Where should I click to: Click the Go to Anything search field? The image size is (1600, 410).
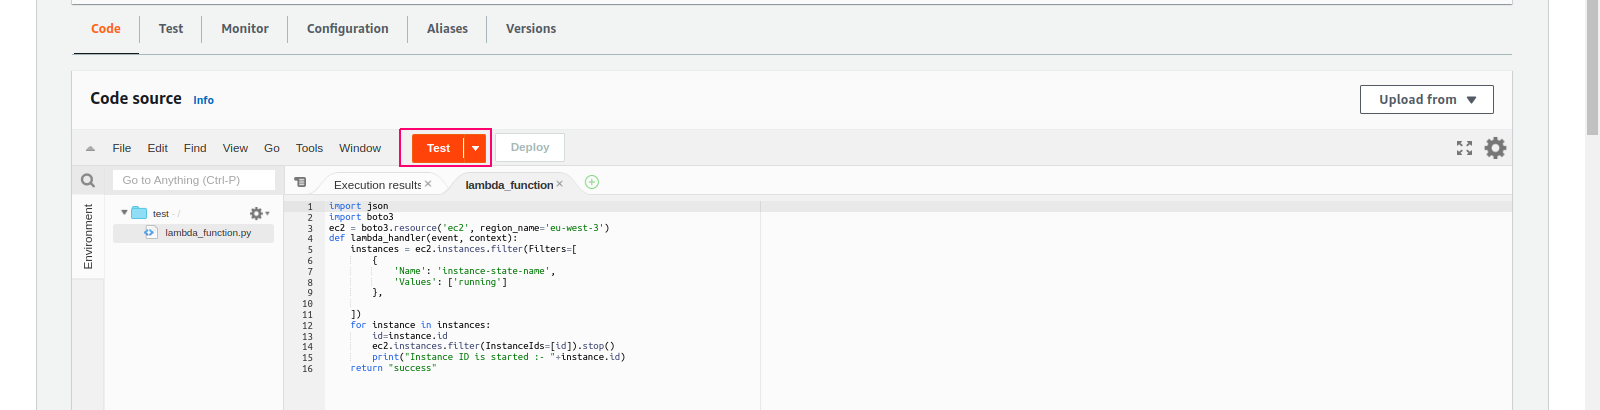point(193,180)
